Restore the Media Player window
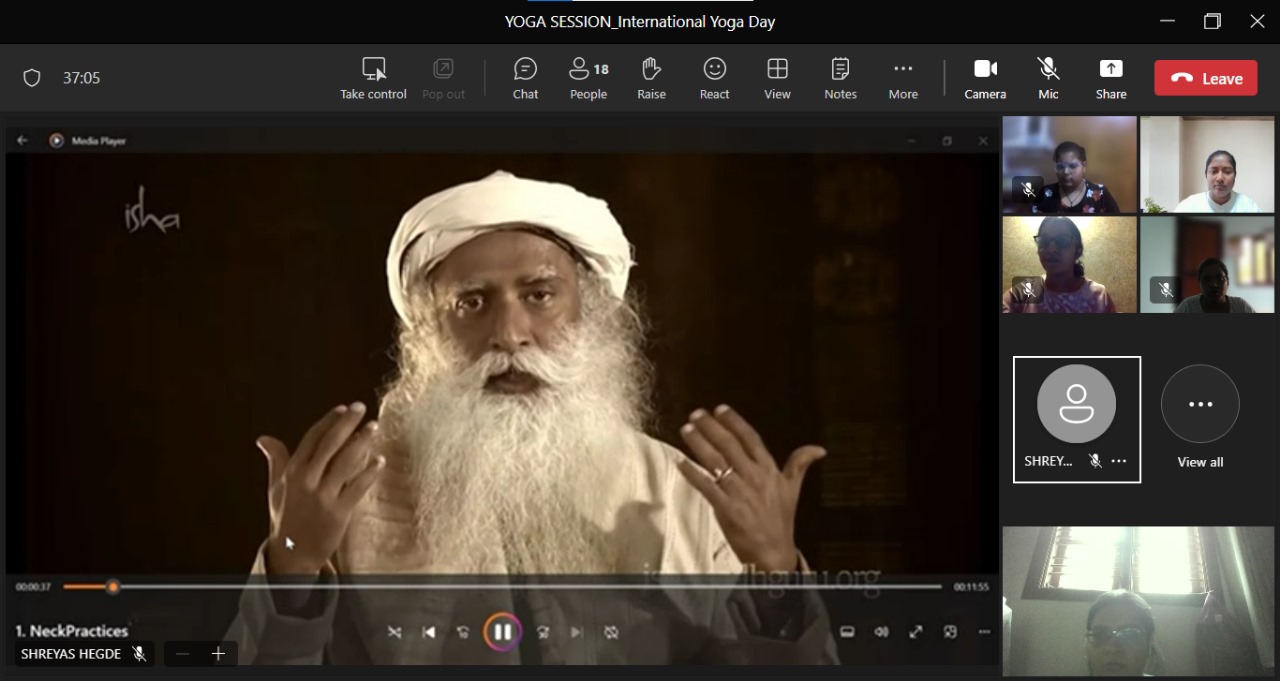The width and height of the screenshot is (1280, 681). (x=947, y=141)
